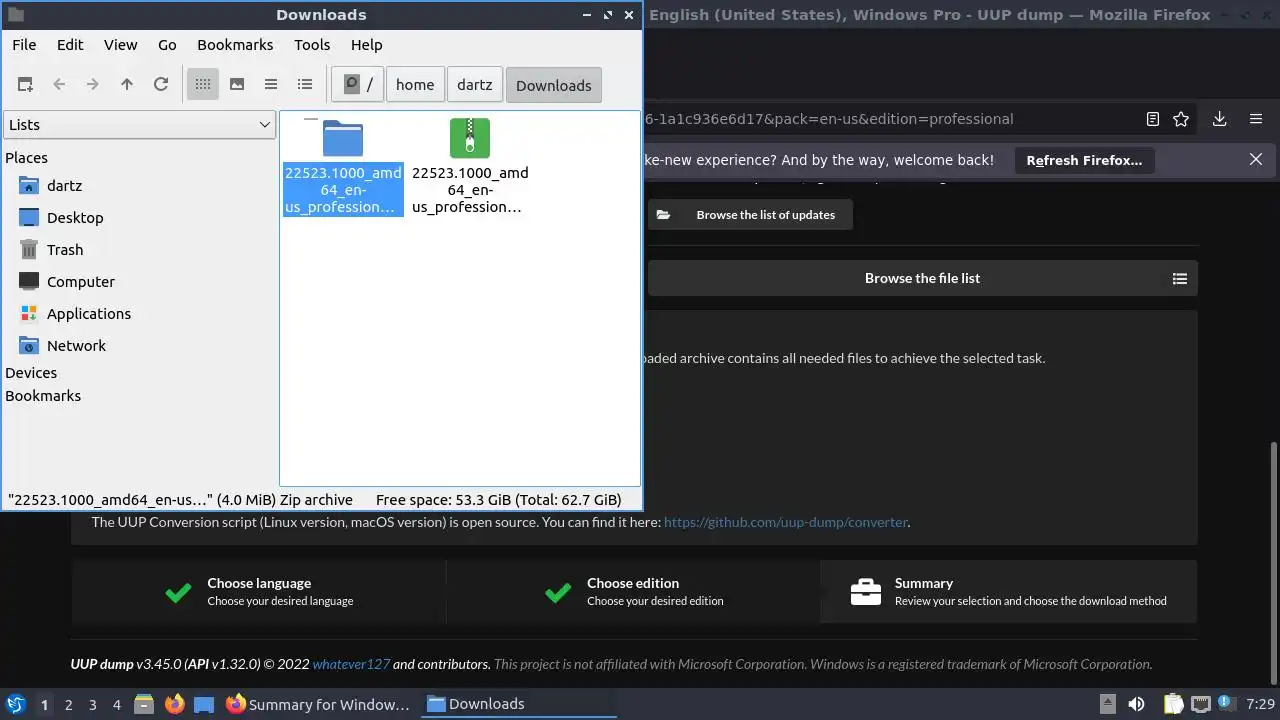Open the Edit menu
Viewport: 1280px width, 720px height.
pos(70,45)
